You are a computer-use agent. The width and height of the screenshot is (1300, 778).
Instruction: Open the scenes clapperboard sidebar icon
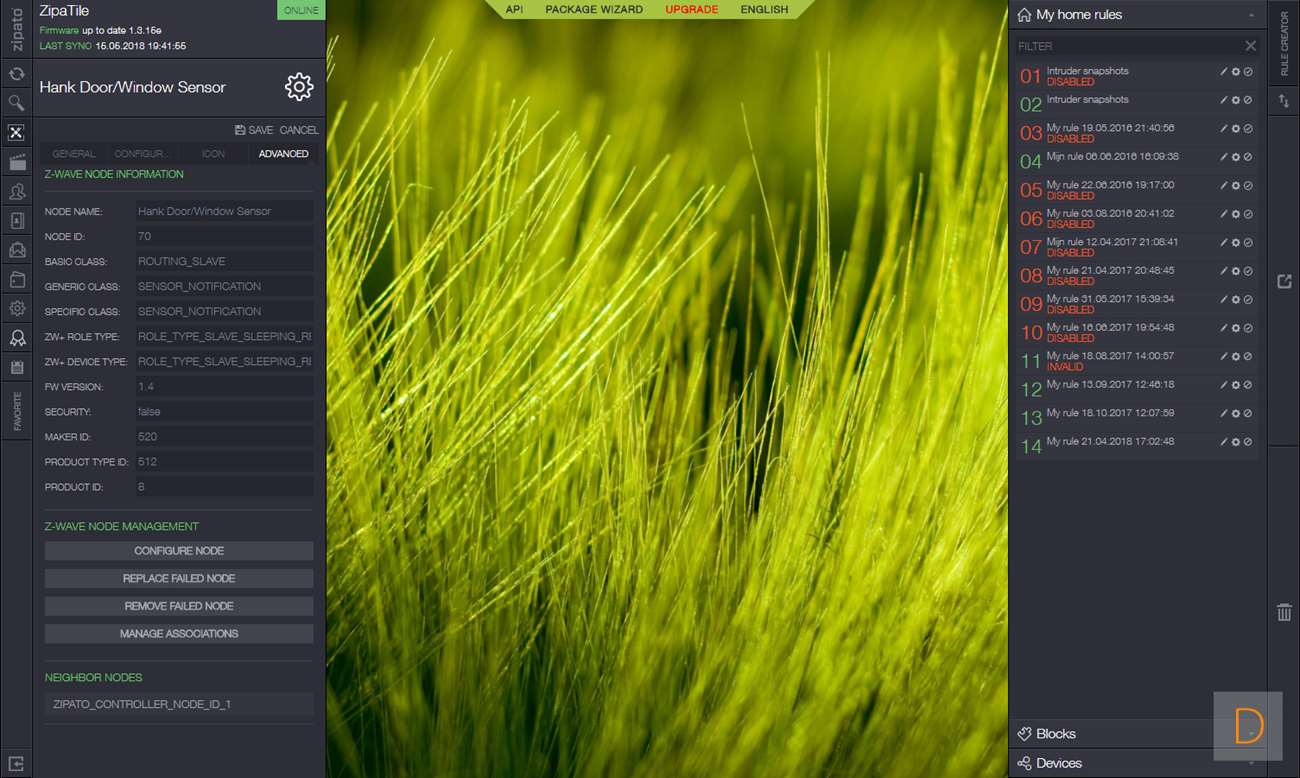tap(16, 162)
